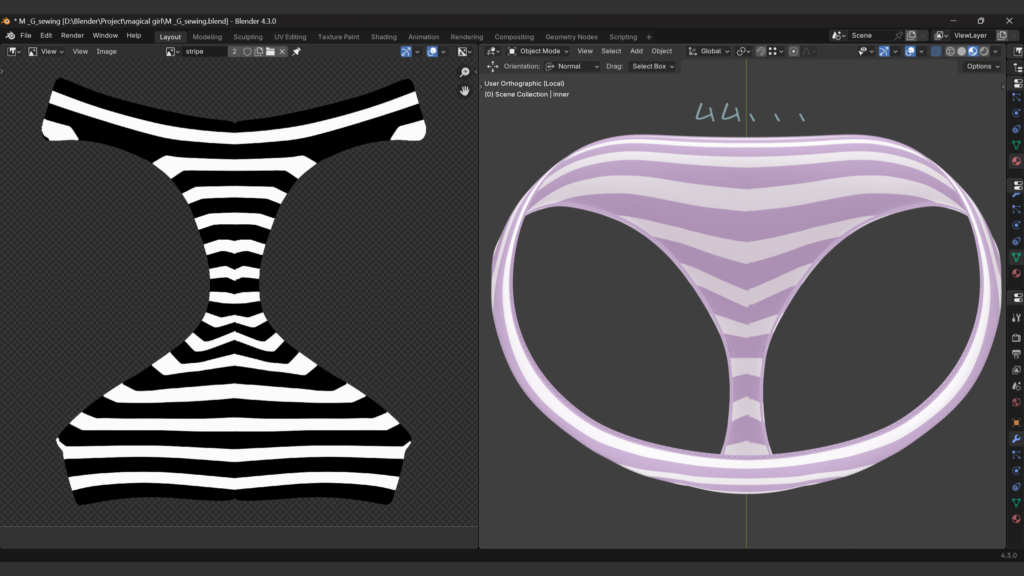
Task: Select the pan hand gizmo icon
Action: click(x=465, y=90)
